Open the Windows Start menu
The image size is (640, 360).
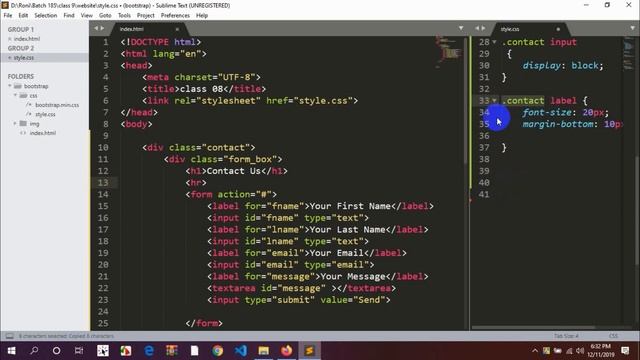coord(11,351)
